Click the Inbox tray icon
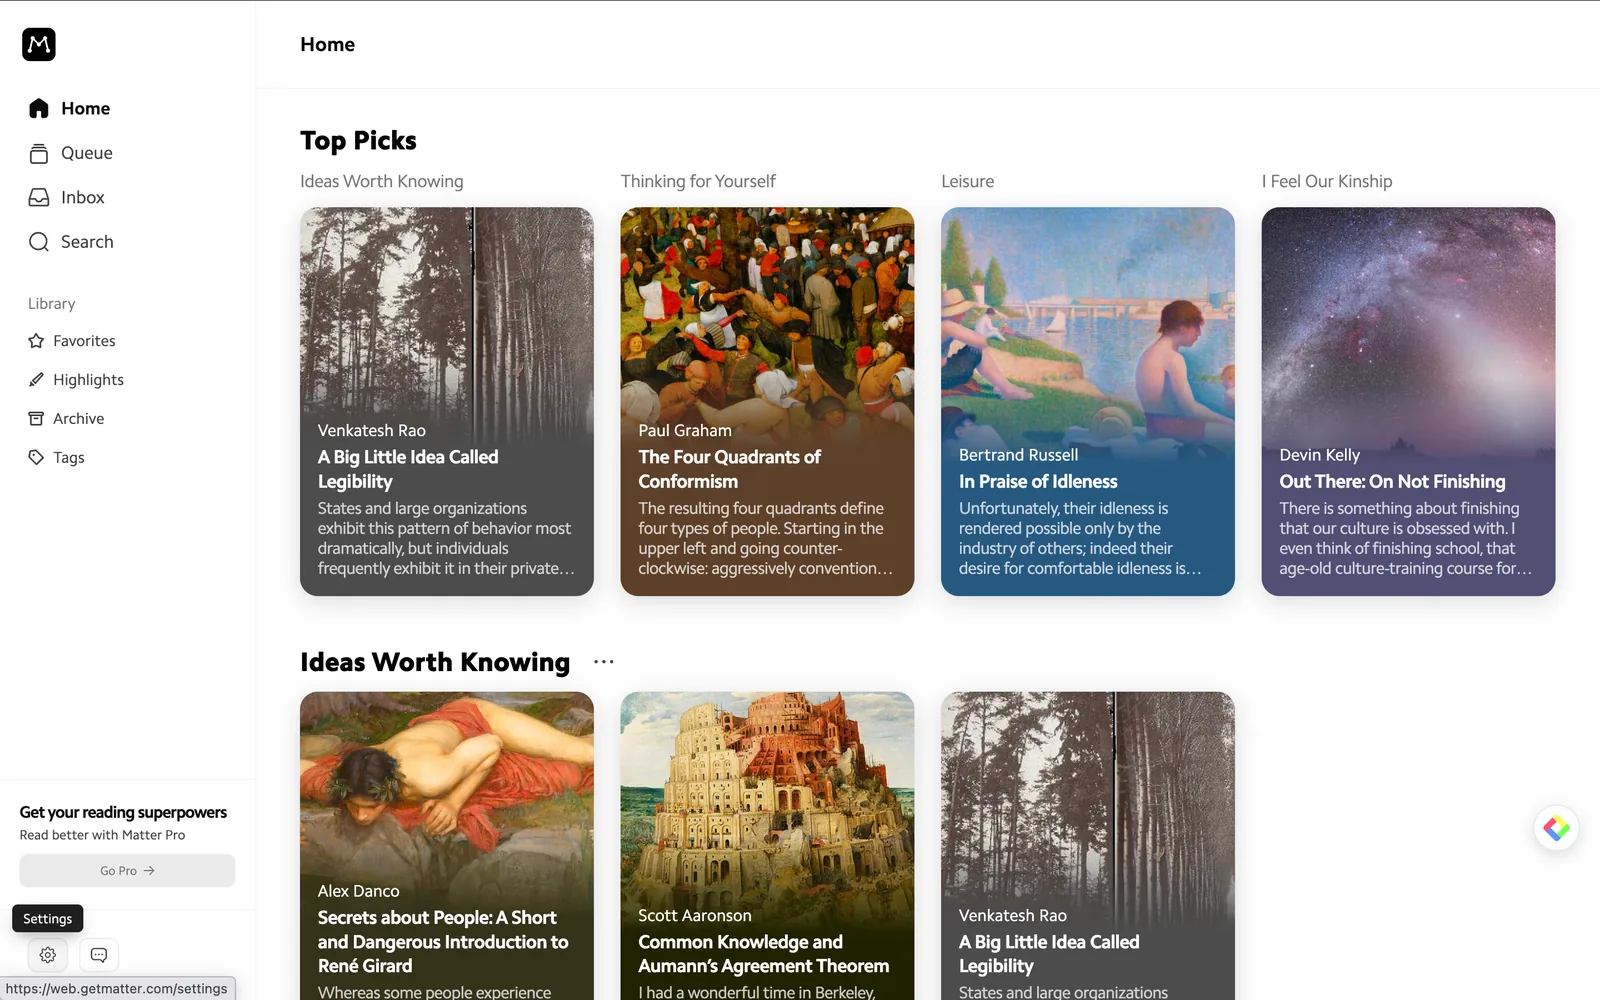 point(39,197)
